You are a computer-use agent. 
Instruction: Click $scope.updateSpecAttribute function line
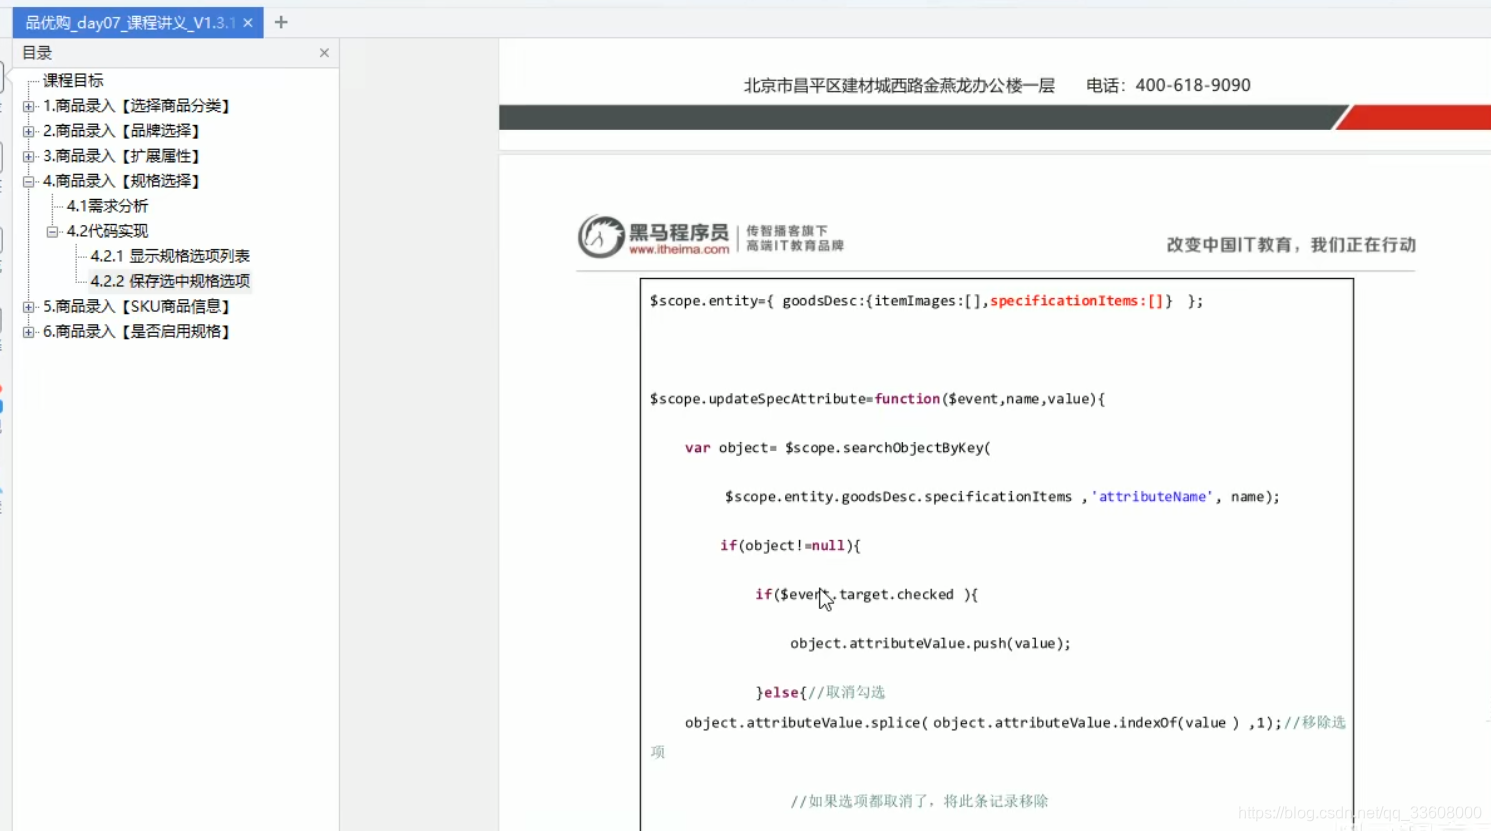[877, 399]
